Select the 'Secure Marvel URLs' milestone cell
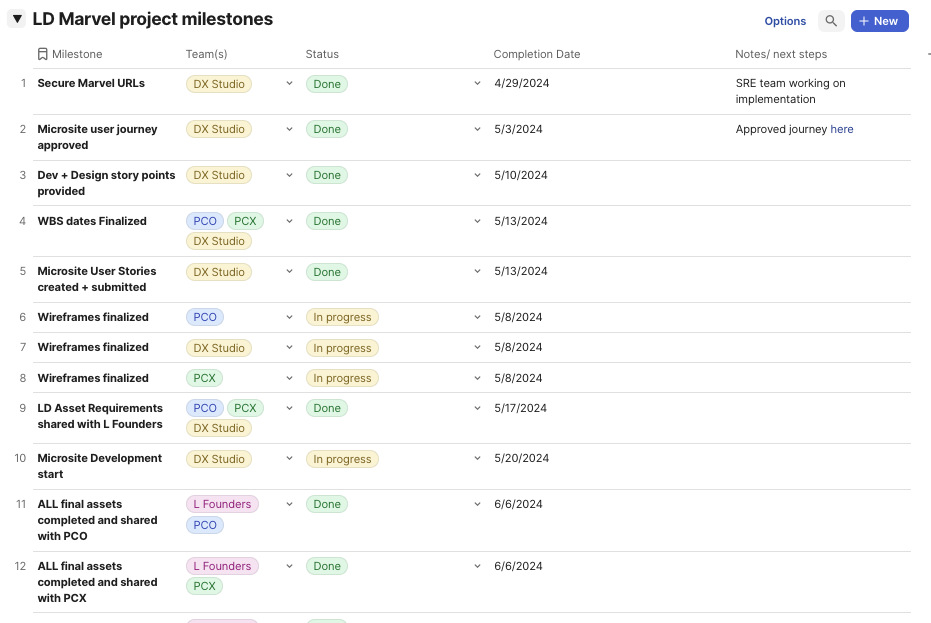931x623 pixels. coord(91,83)
